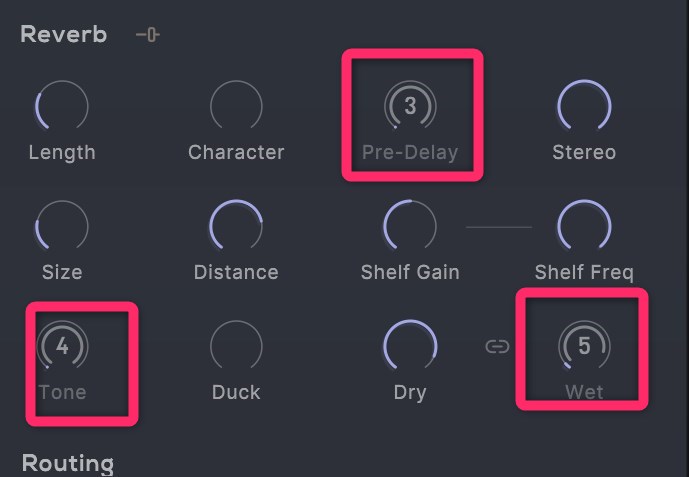Select the Character knob
This screenshot has width=689, height=477.
pyautogui.click(x=236, y=106)
